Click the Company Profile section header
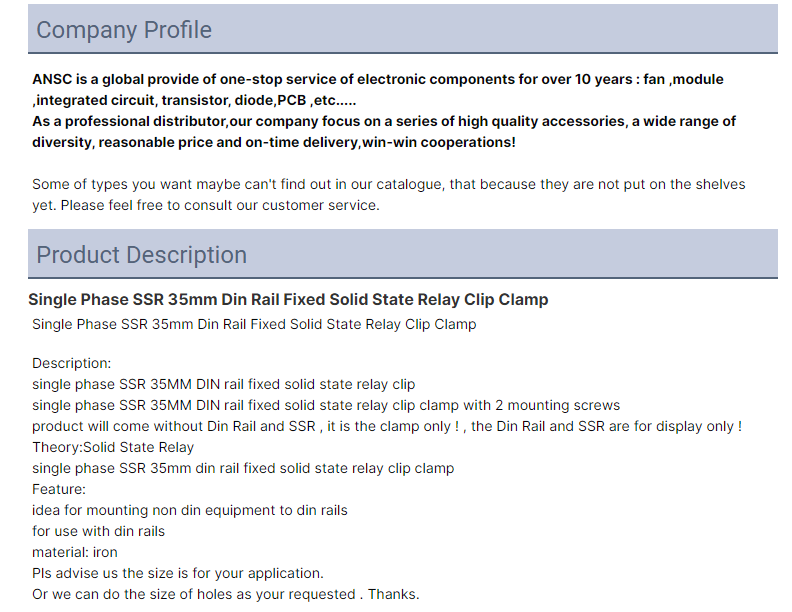The height and width of the screenshot is (612, 792). (403, 29)
